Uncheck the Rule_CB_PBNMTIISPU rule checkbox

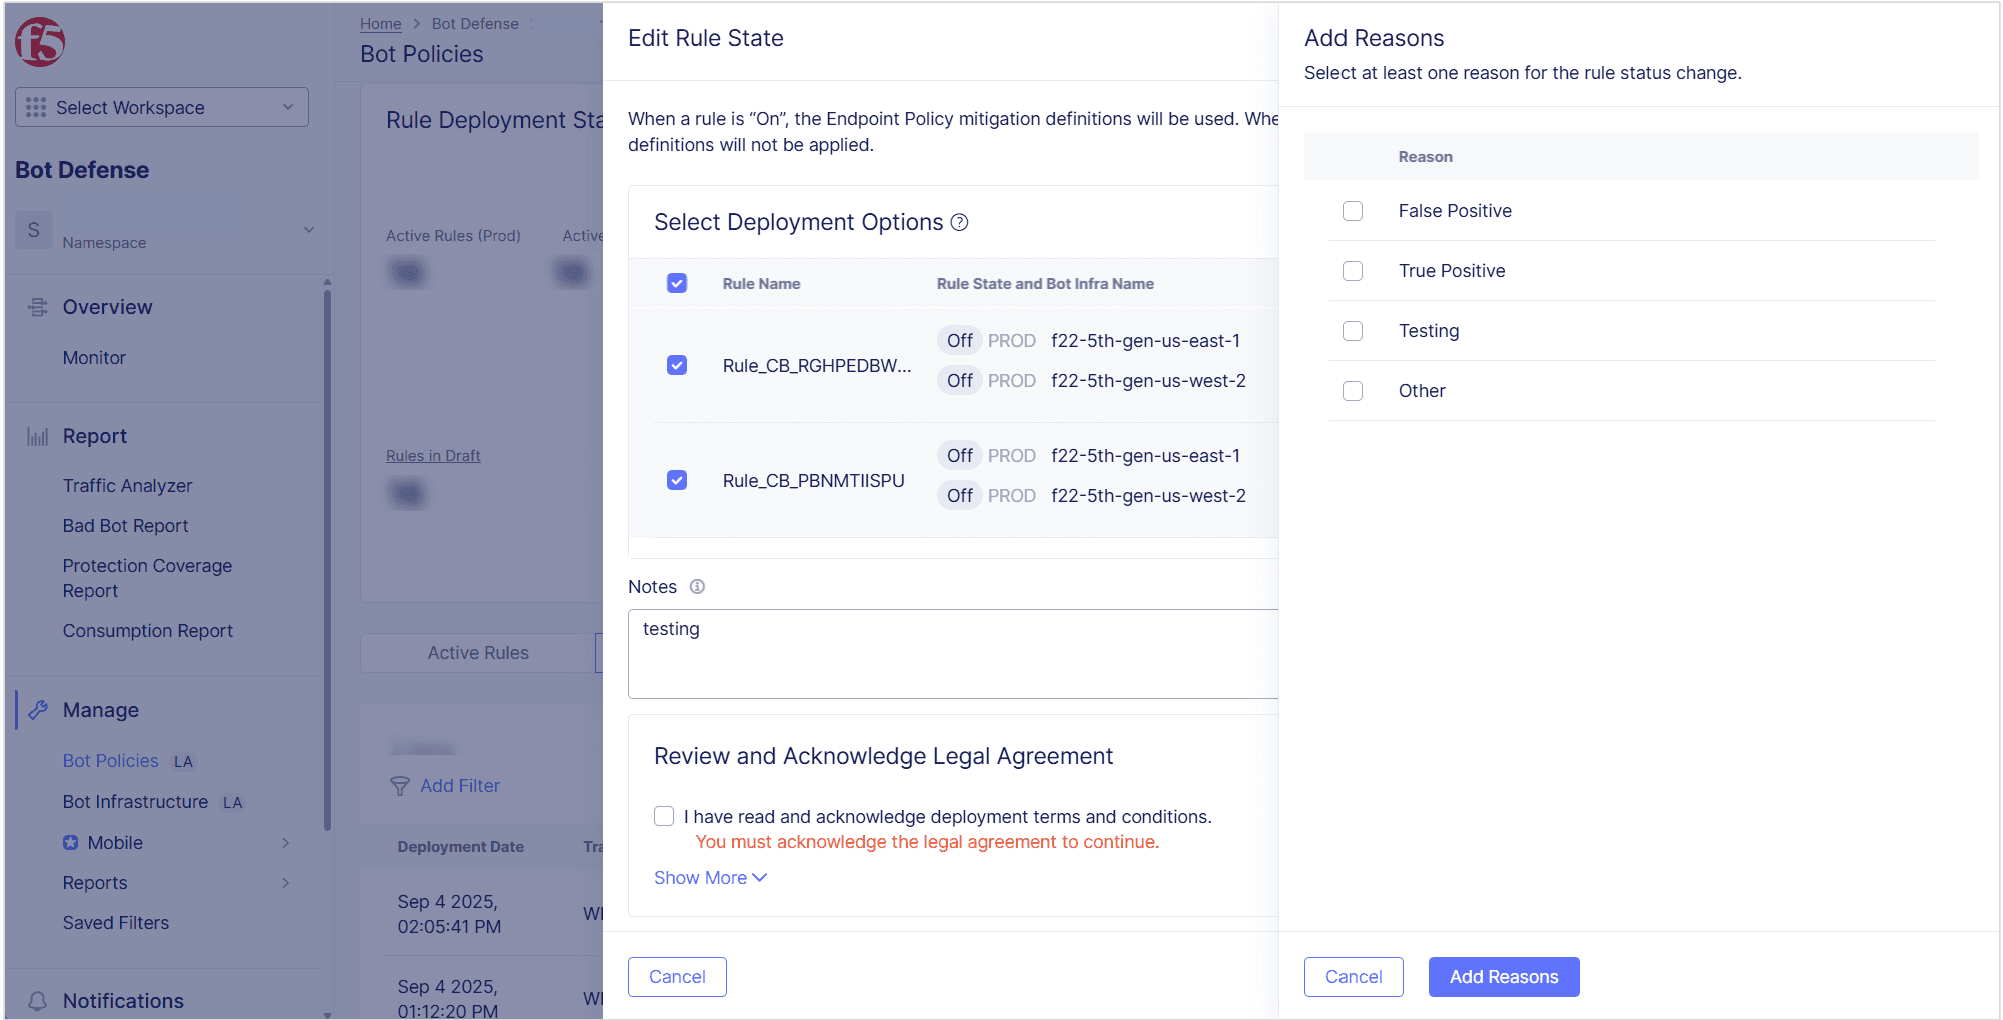(x=677, y=480)
